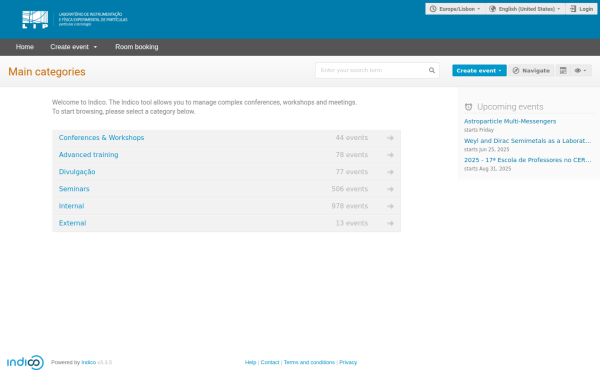The width and height of the screenshot is (600, 375).
Task: Open Astroparticle Multi-Messengers event
Action: click(x=510, y=121)
